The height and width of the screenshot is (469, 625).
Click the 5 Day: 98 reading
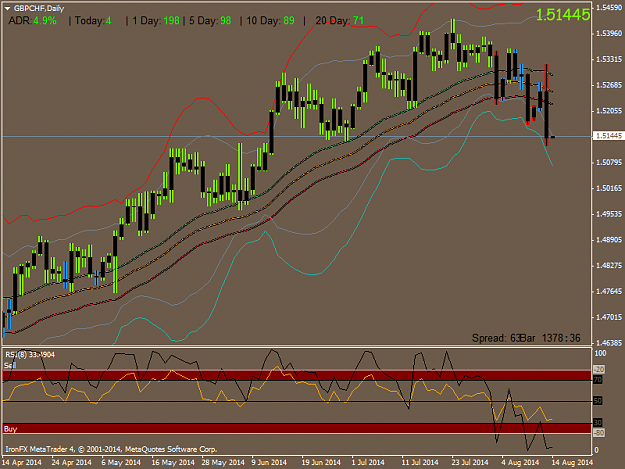210,21
